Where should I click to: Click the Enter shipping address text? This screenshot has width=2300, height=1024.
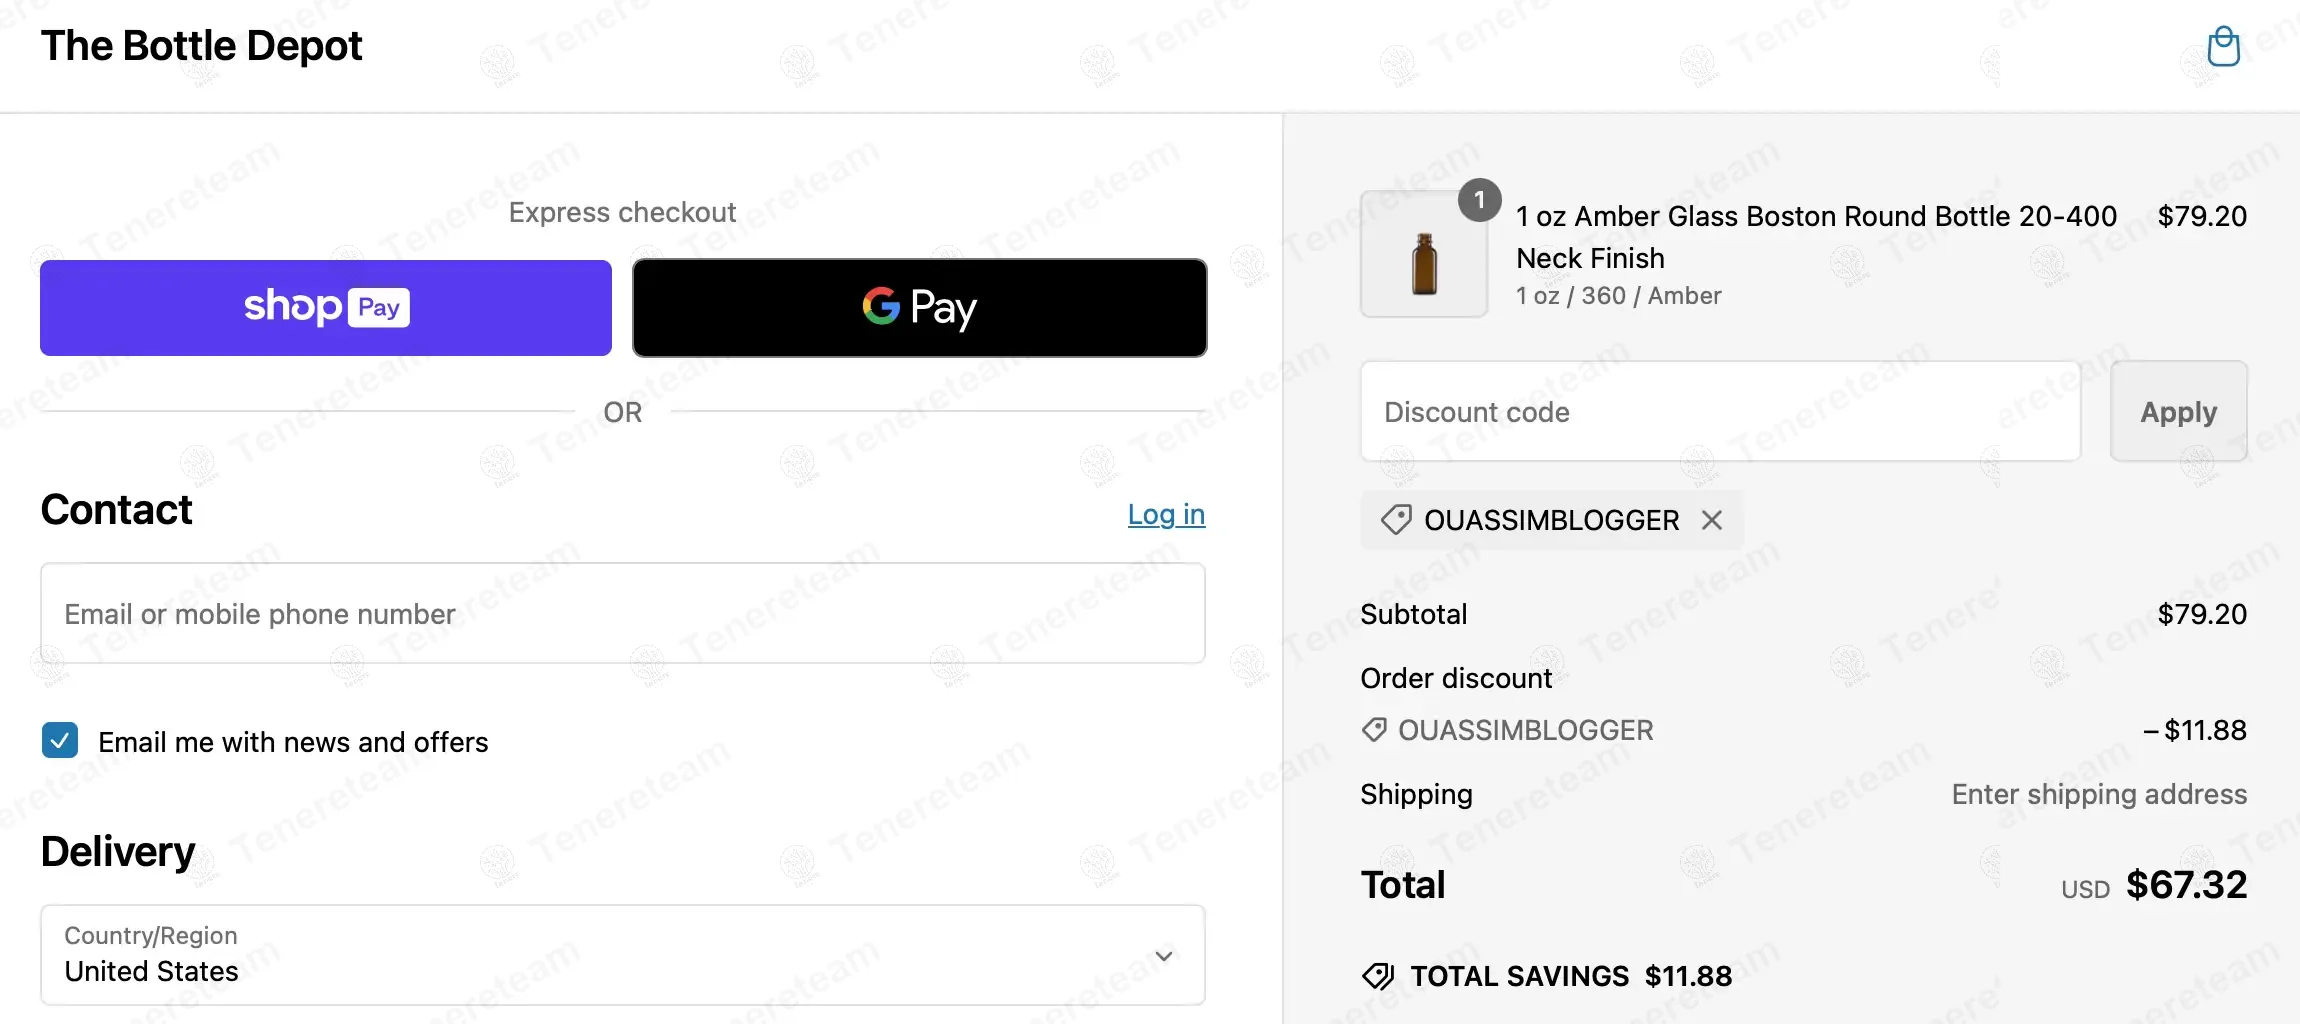point(2098,794)
